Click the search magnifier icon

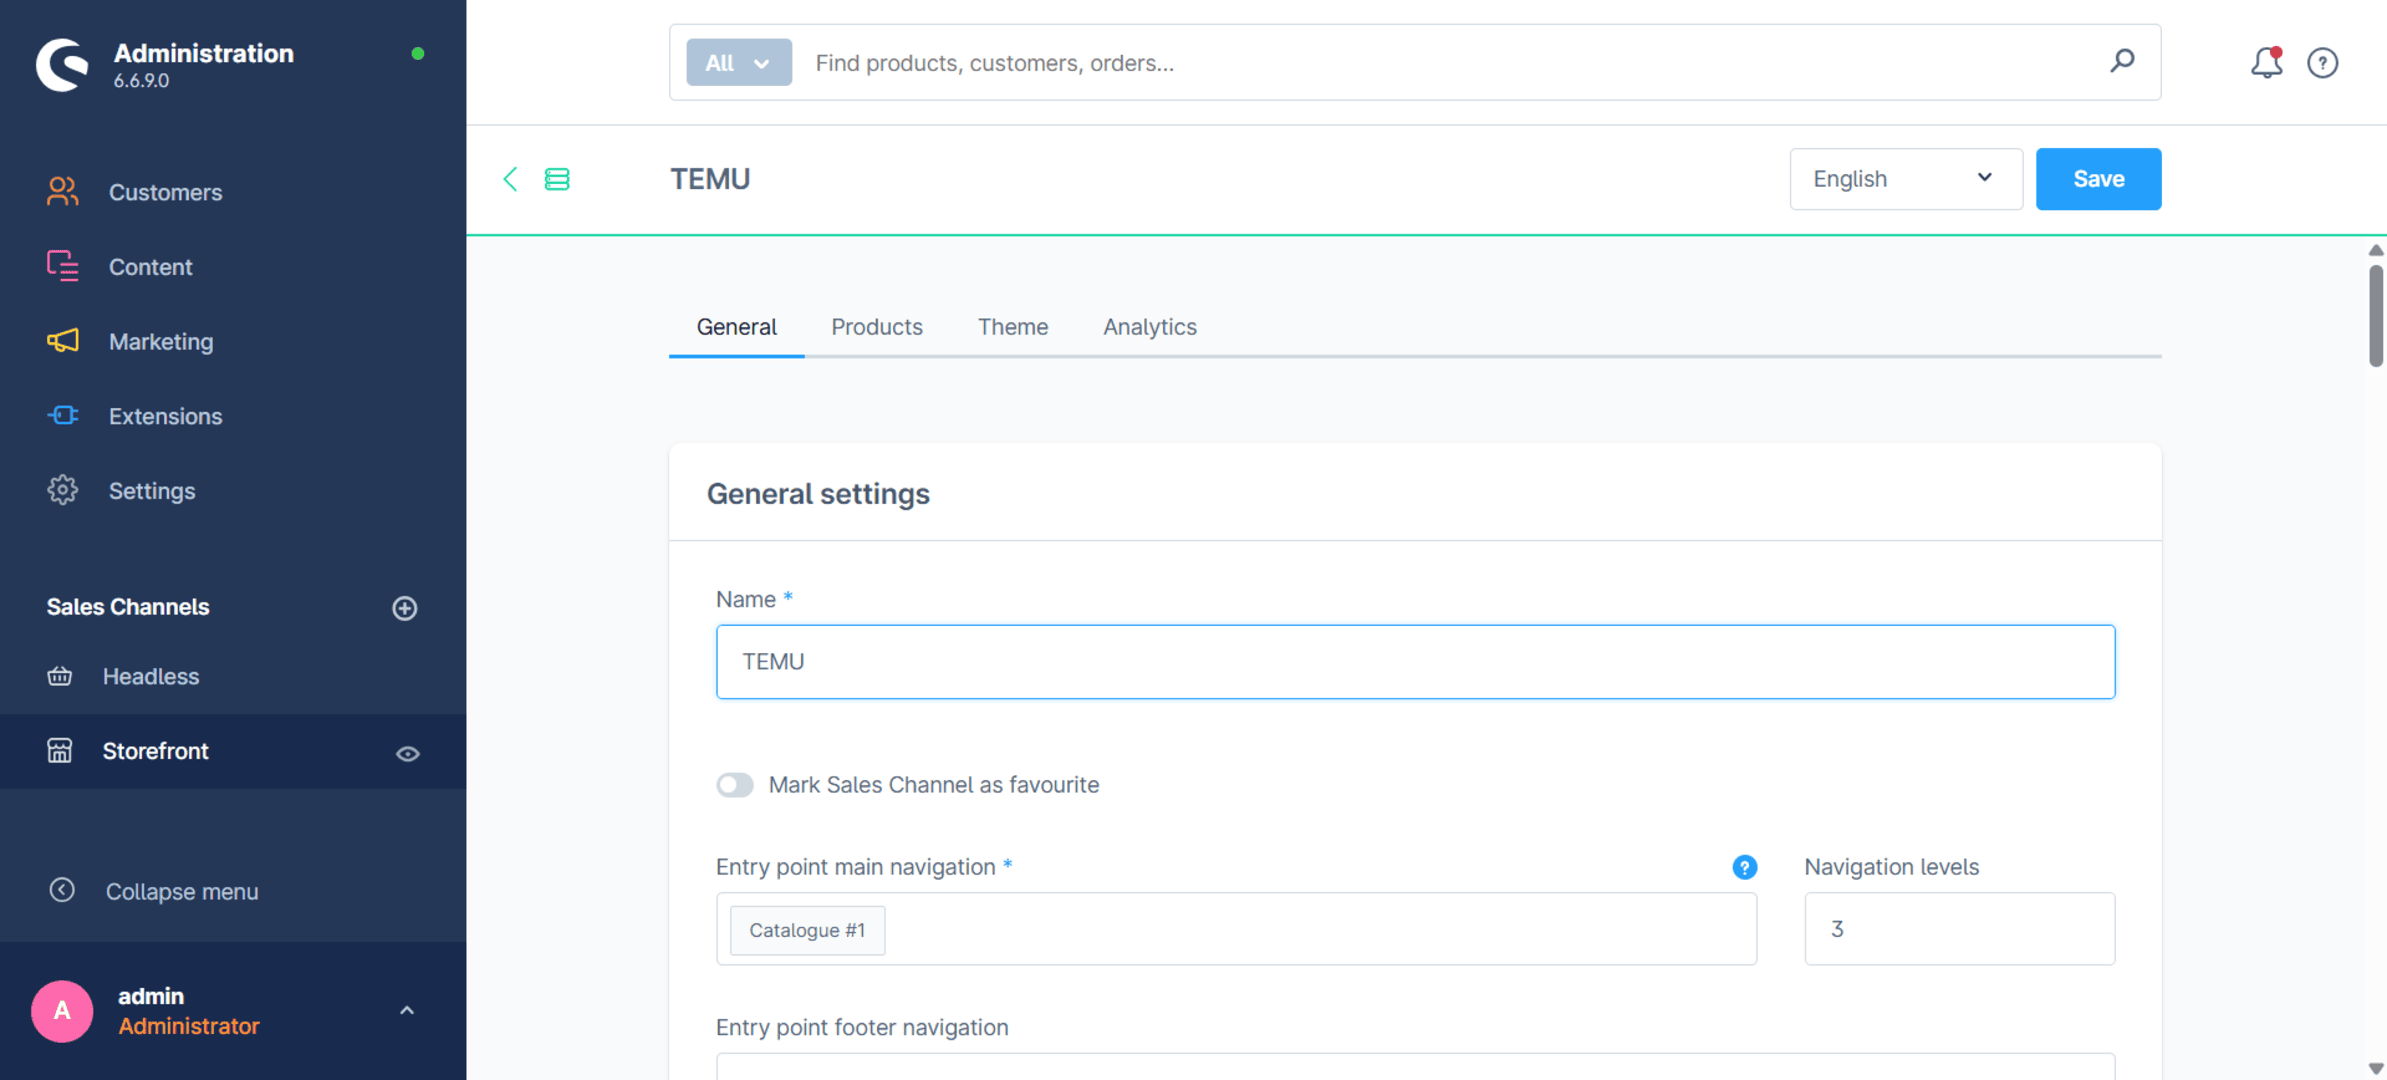click(x=2122, y=62)
